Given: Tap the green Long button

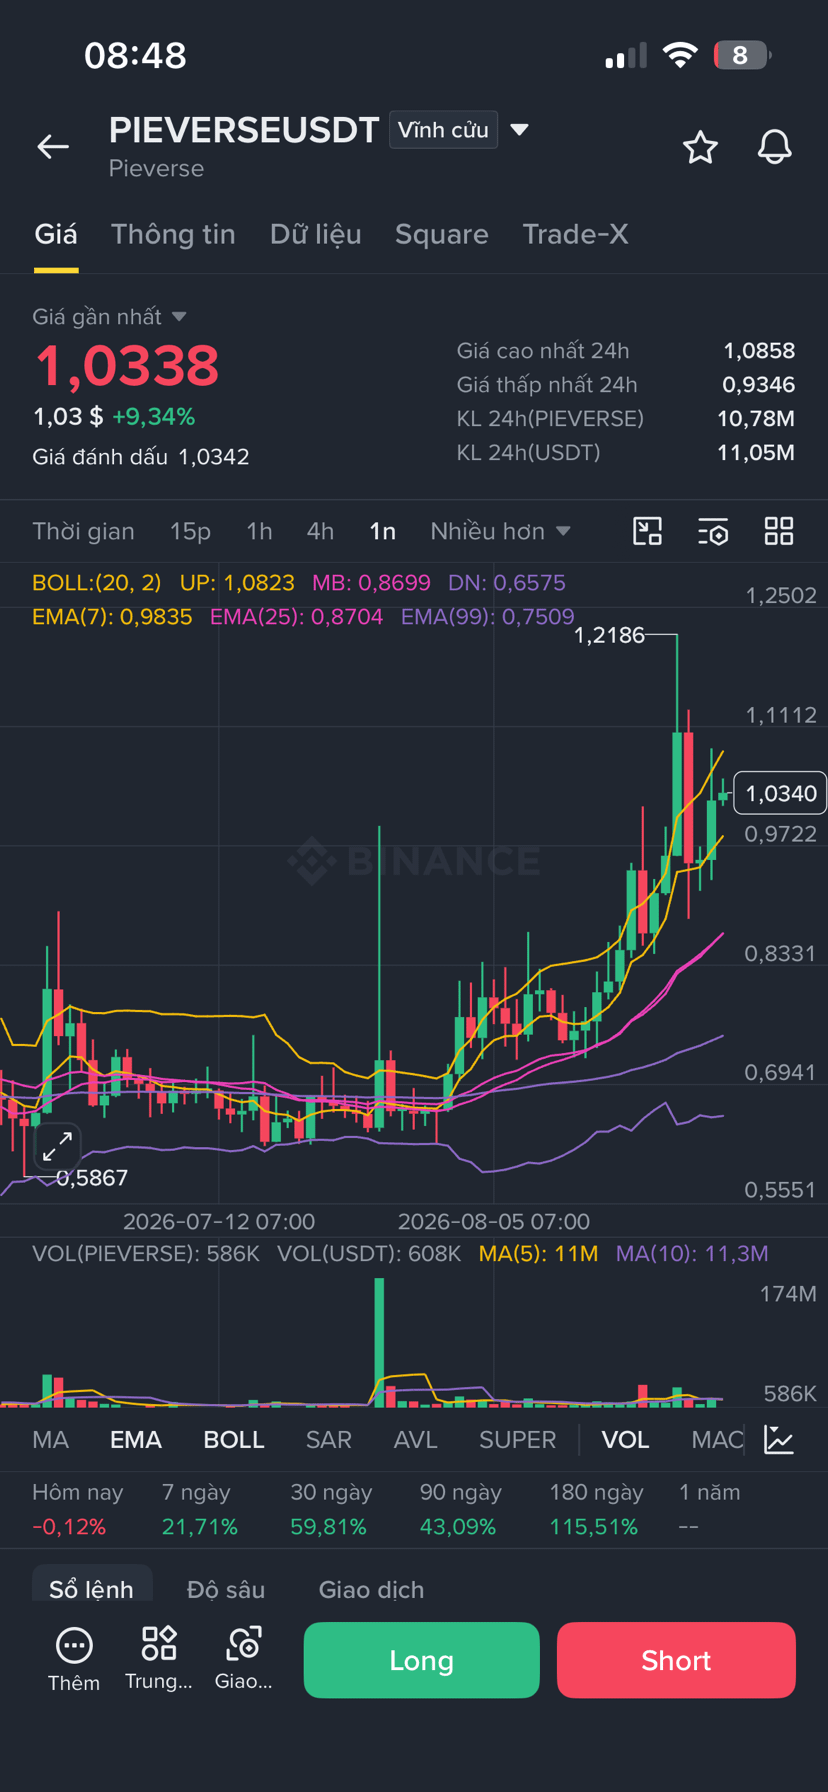Looking at the screenshot, I should click(421, 1660).
